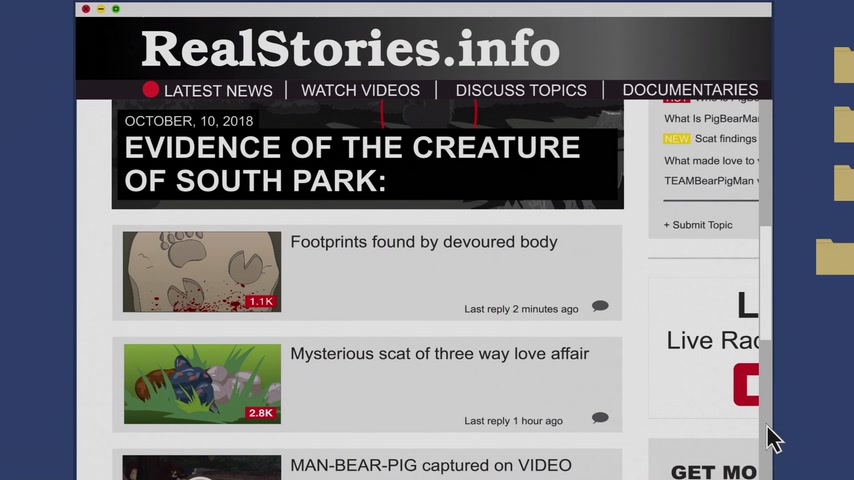Click the red Live Radio play button

pyautogui.click(x=746, y=385)
